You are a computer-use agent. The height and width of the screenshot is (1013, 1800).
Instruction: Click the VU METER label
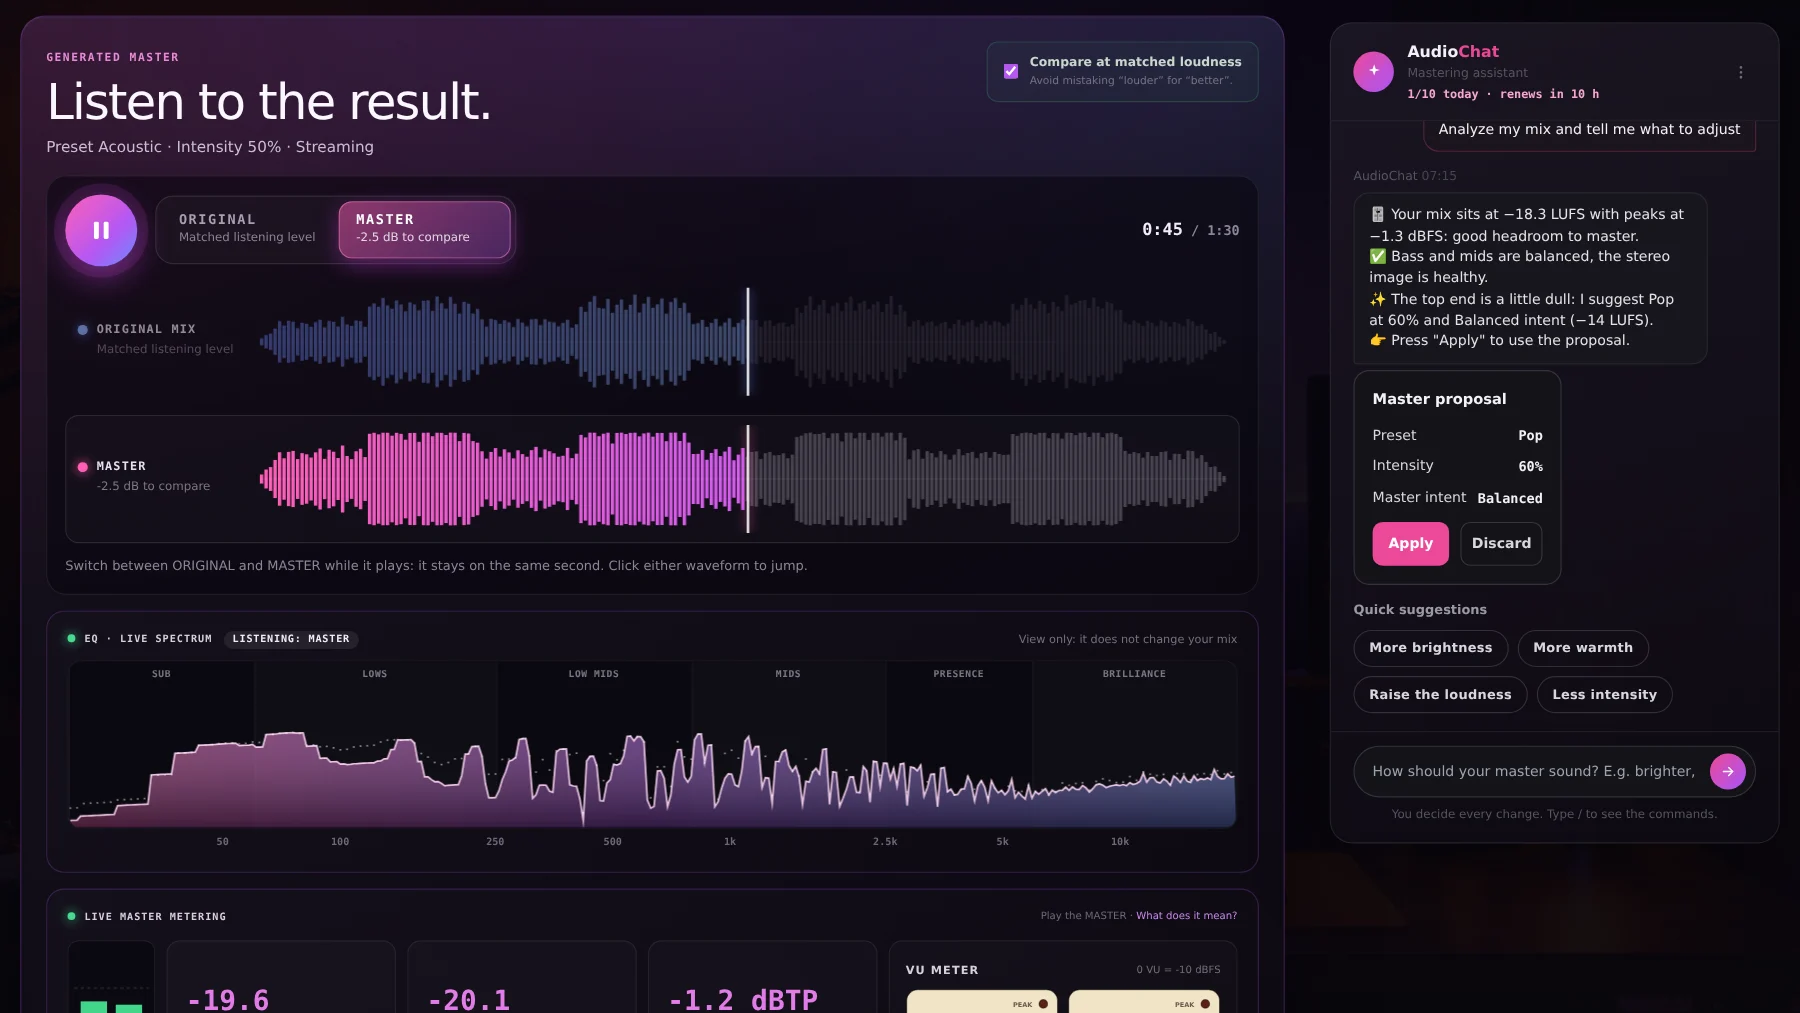pyautogui.click(x=942, y=970)
